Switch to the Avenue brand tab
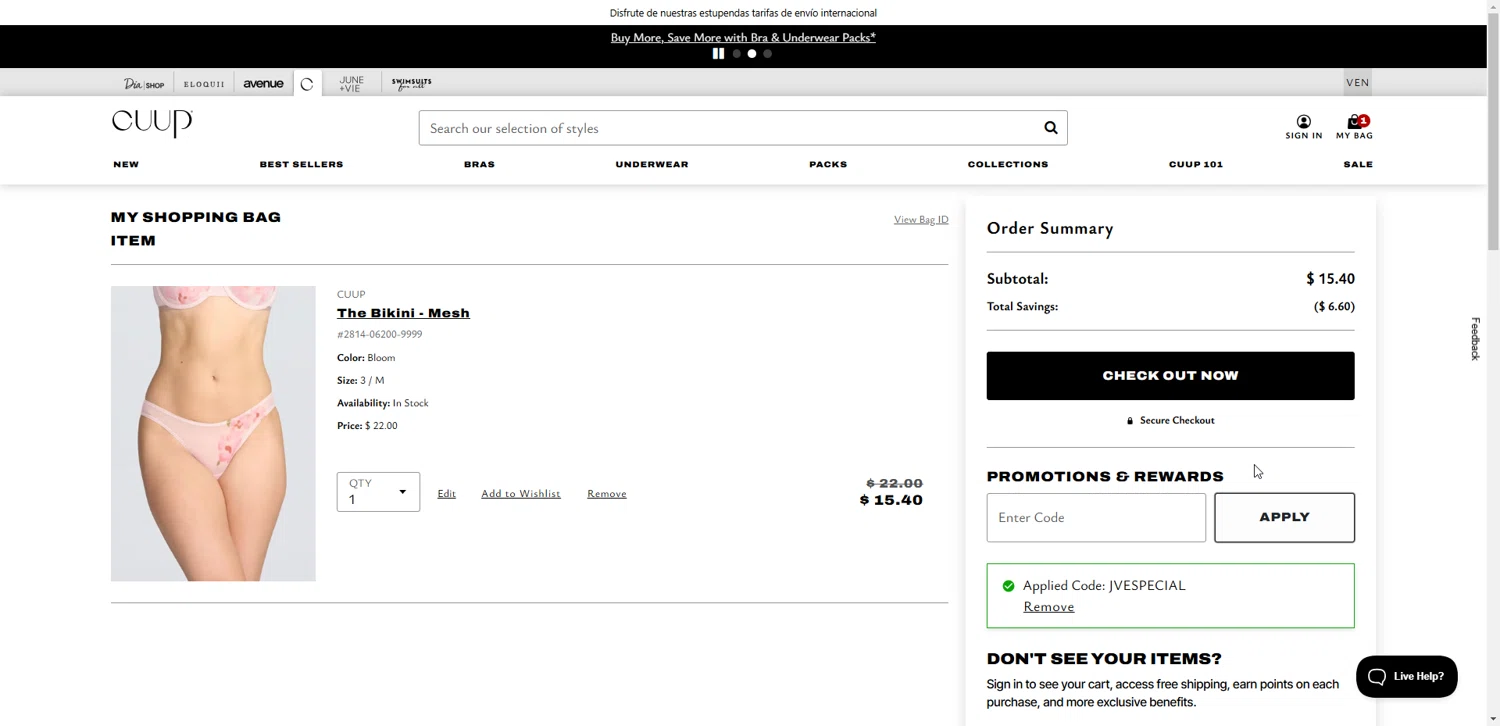Screen dimensions: 1500x726 pyautogui.click(x=263, y=84)
